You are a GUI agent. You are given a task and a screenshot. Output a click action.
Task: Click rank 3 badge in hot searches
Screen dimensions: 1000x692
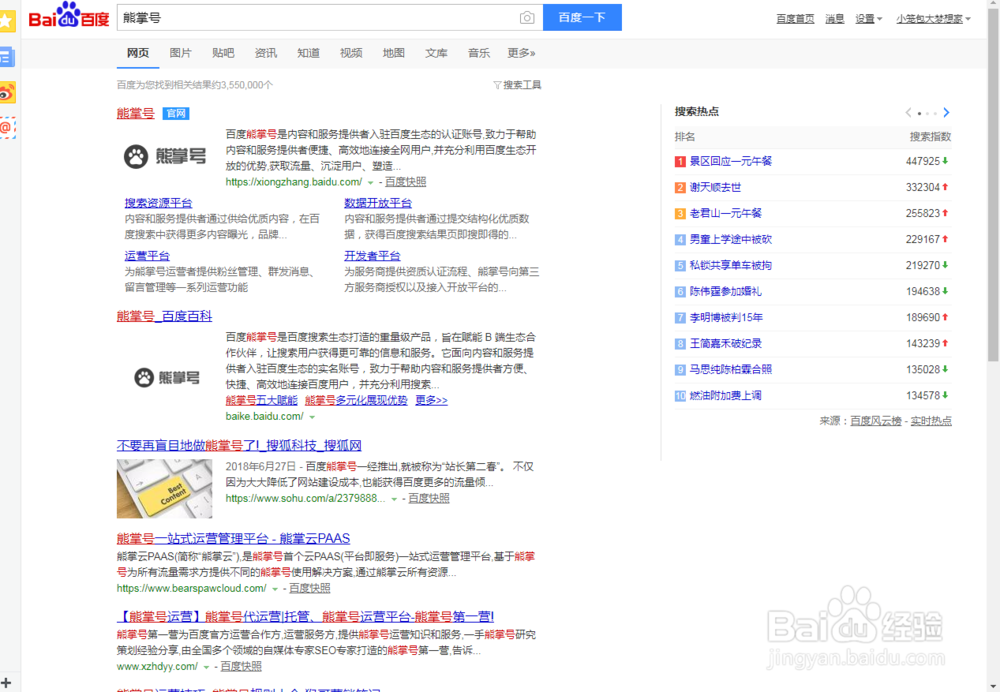pos(680,214)
